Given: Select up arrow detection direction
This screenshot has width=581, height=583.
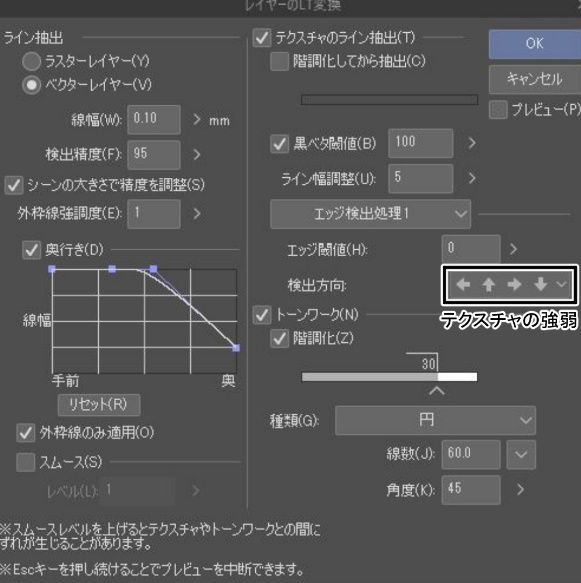Looking at the screenshot, I should [x=488, y=285].
